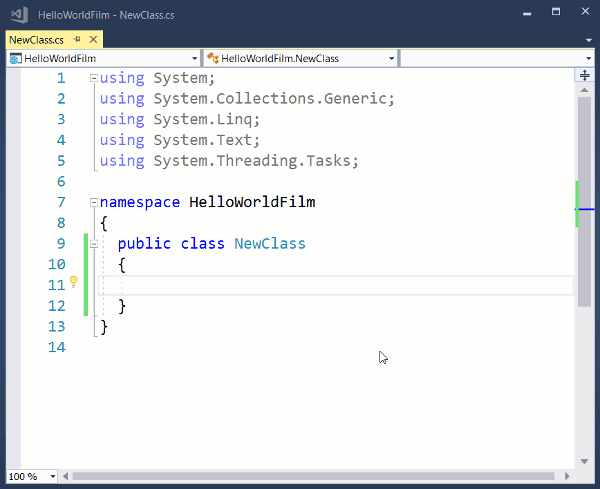Close the NewClass.cs tab
This screenshot has height=489, width=600.
pos(93,40)
